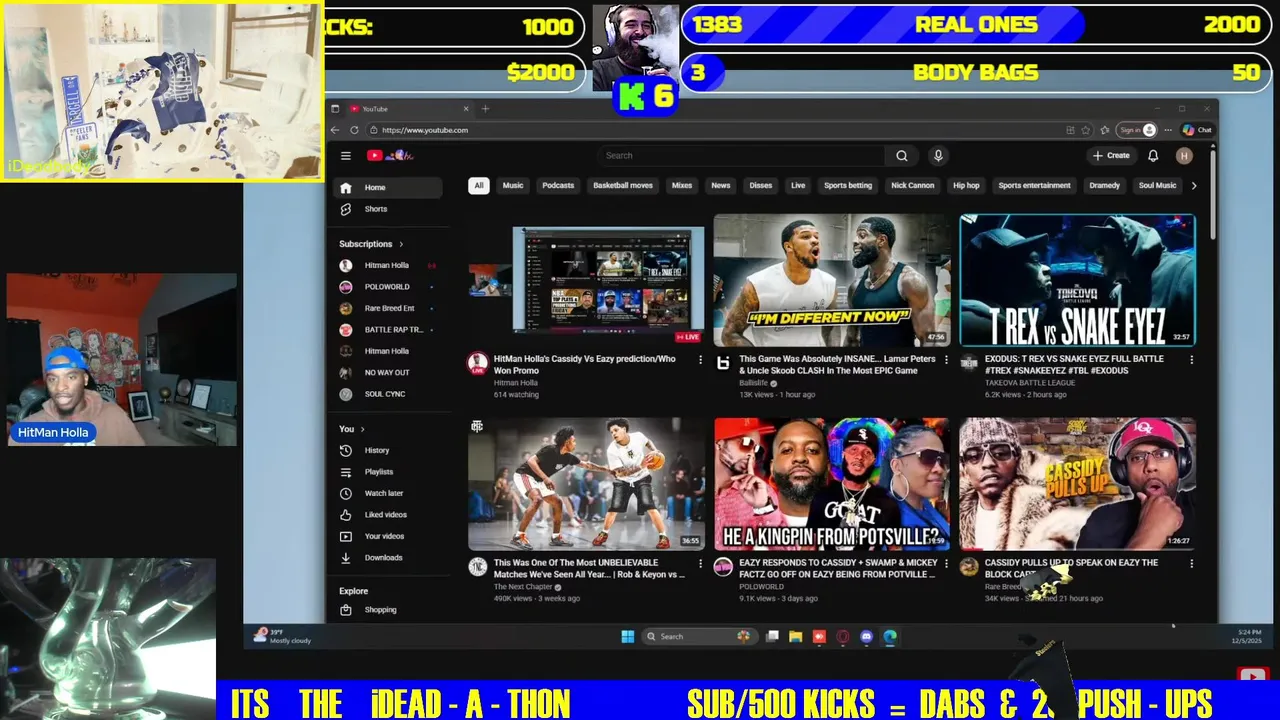Screen dimensions: 1280x720
Task: Open YouTube notifications bell
Action: tap(1153, 155)
